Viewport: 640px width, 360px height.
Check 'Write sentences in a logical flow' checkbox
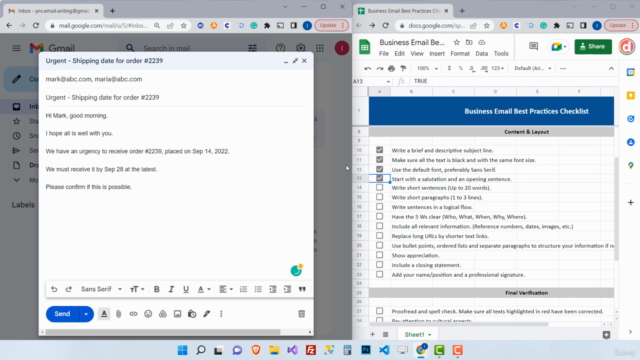coord(380,207)
